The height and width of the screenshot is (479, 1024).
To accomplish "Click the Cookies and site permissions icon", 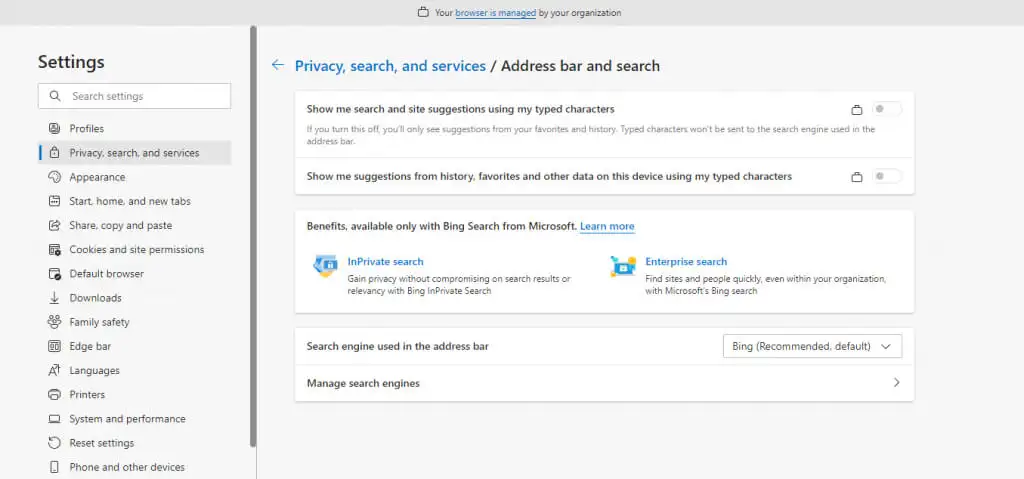I will pyautogui.click(x=55, y=250).
